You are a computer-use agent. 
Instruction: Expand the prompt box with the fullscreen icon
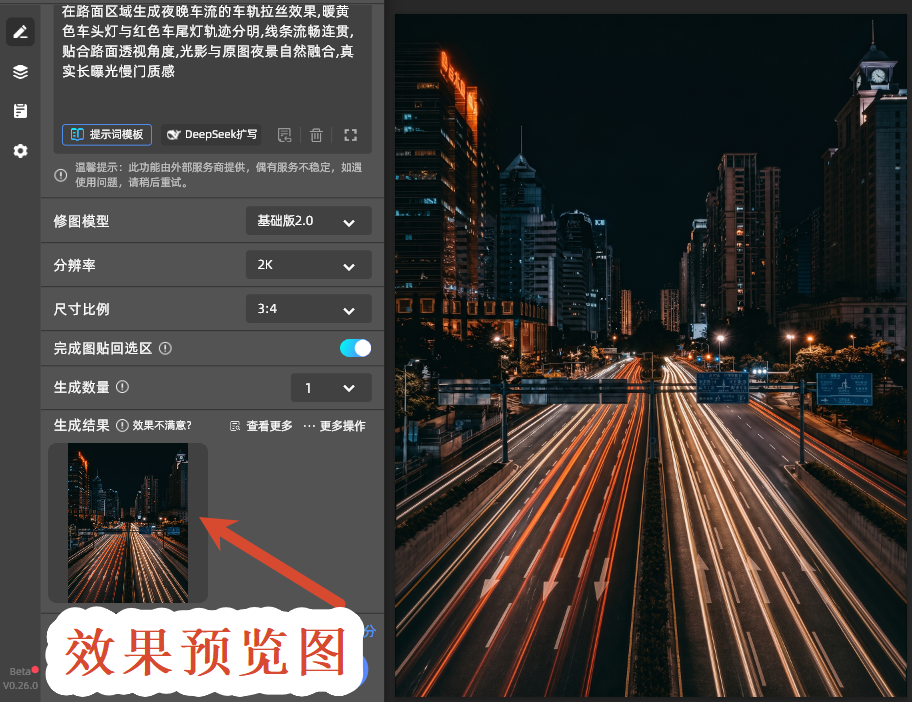click(x=350, y=135)
